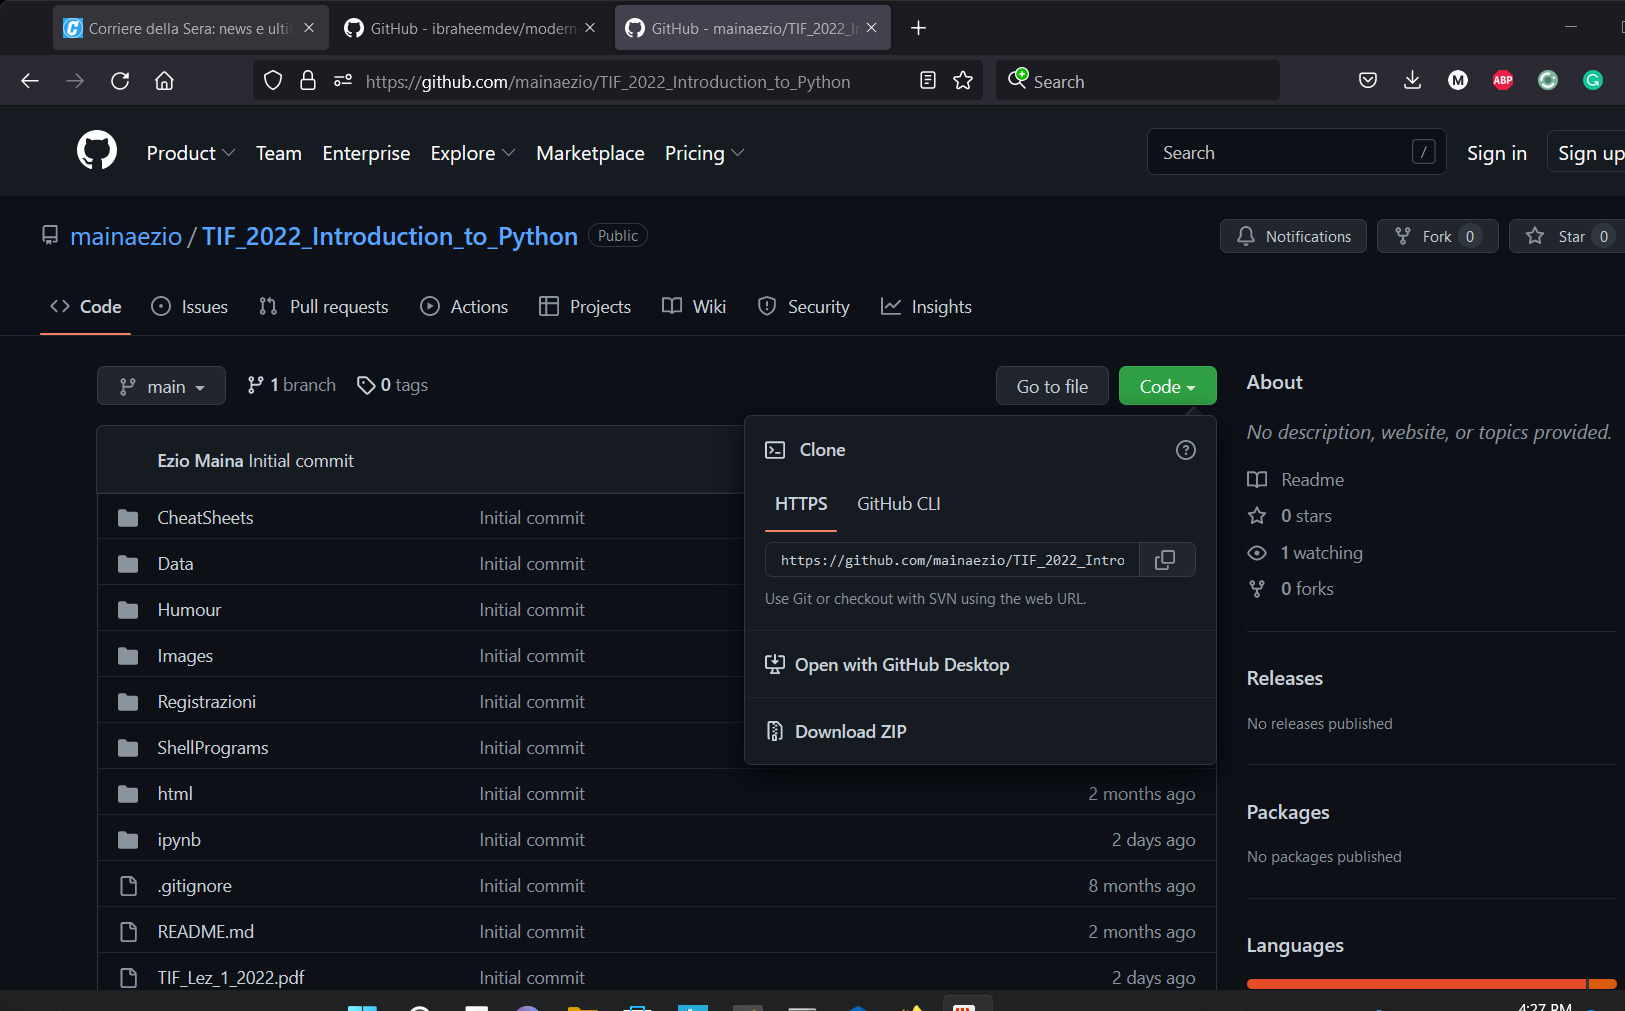The height and width of the screenshot is (1011, 1625).
Task: Click the .gitignore file icon
Action: click(x=128, y=886)
